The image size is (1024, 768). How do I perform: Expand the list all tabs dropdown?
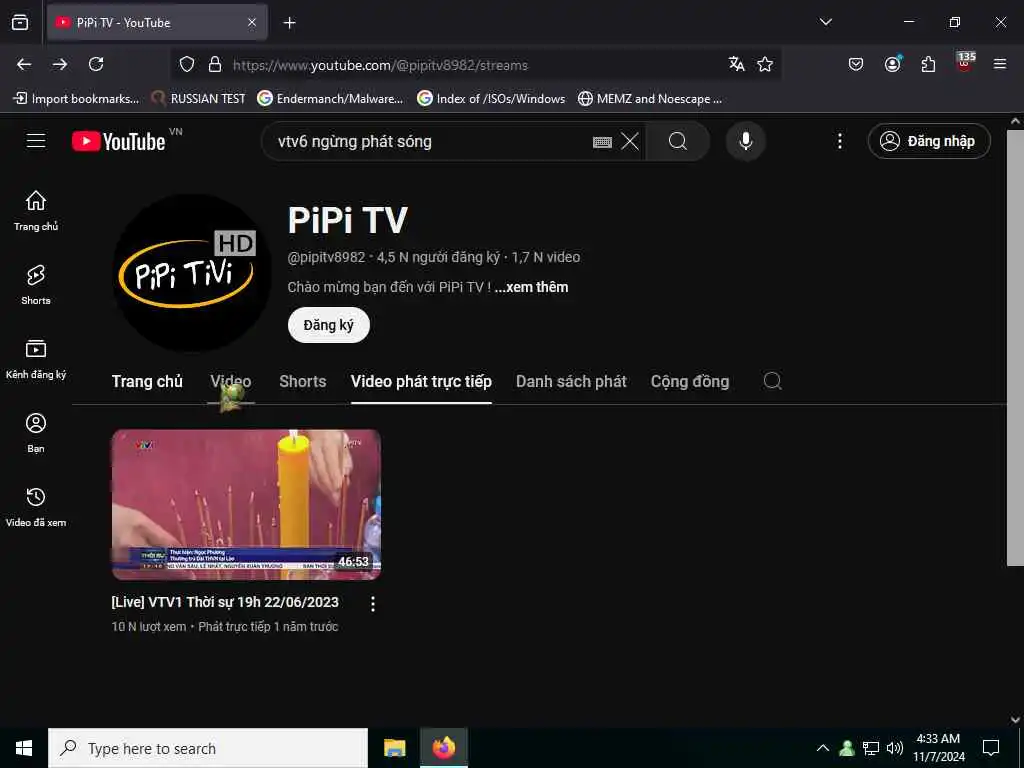tap(825, 22)
